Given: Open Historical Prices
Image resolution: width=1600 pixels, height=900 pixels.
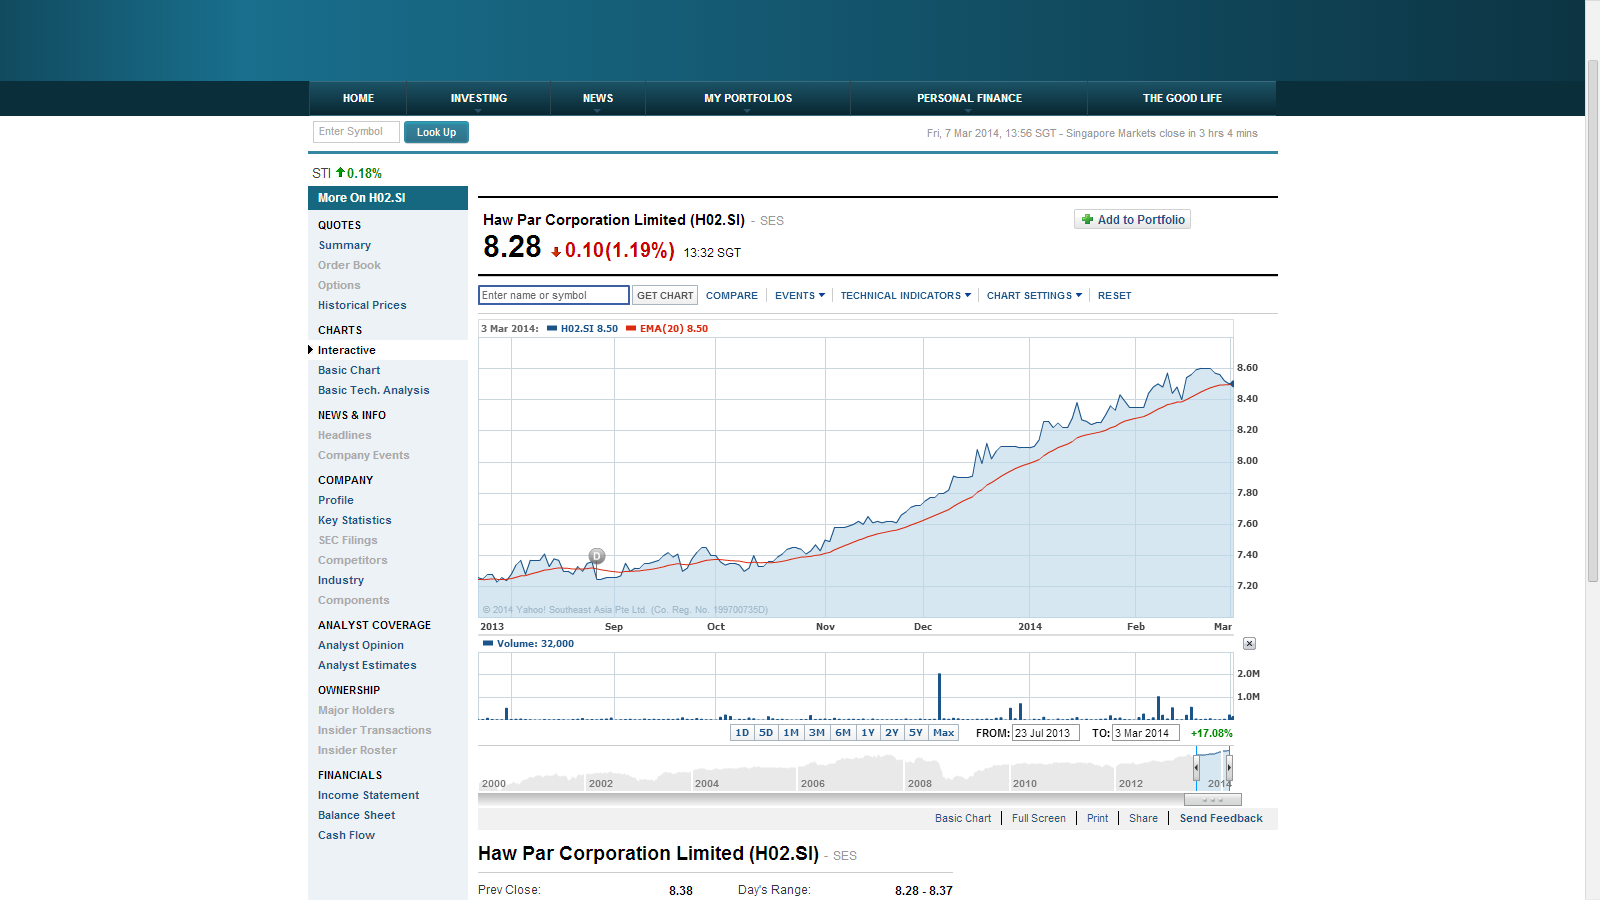Looking at the screenshot, I should click(362, 305).
